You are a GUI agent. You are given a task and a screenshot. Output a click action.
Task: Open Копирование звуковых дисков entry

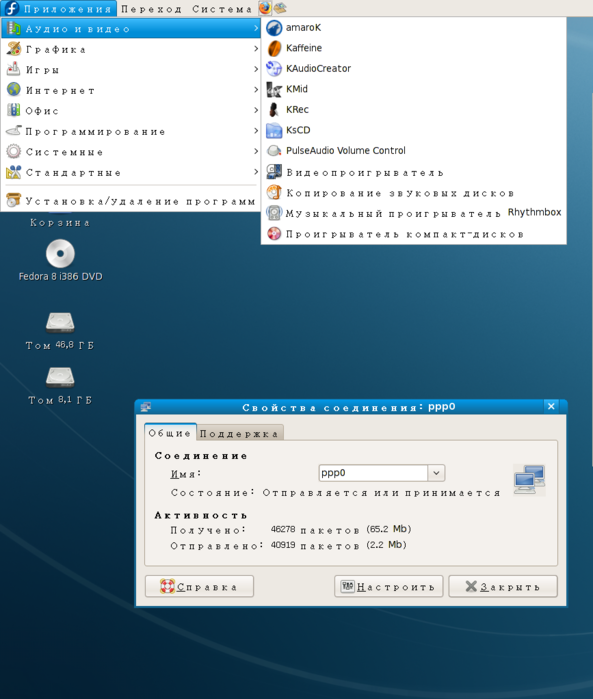click(x=413, y=193)
